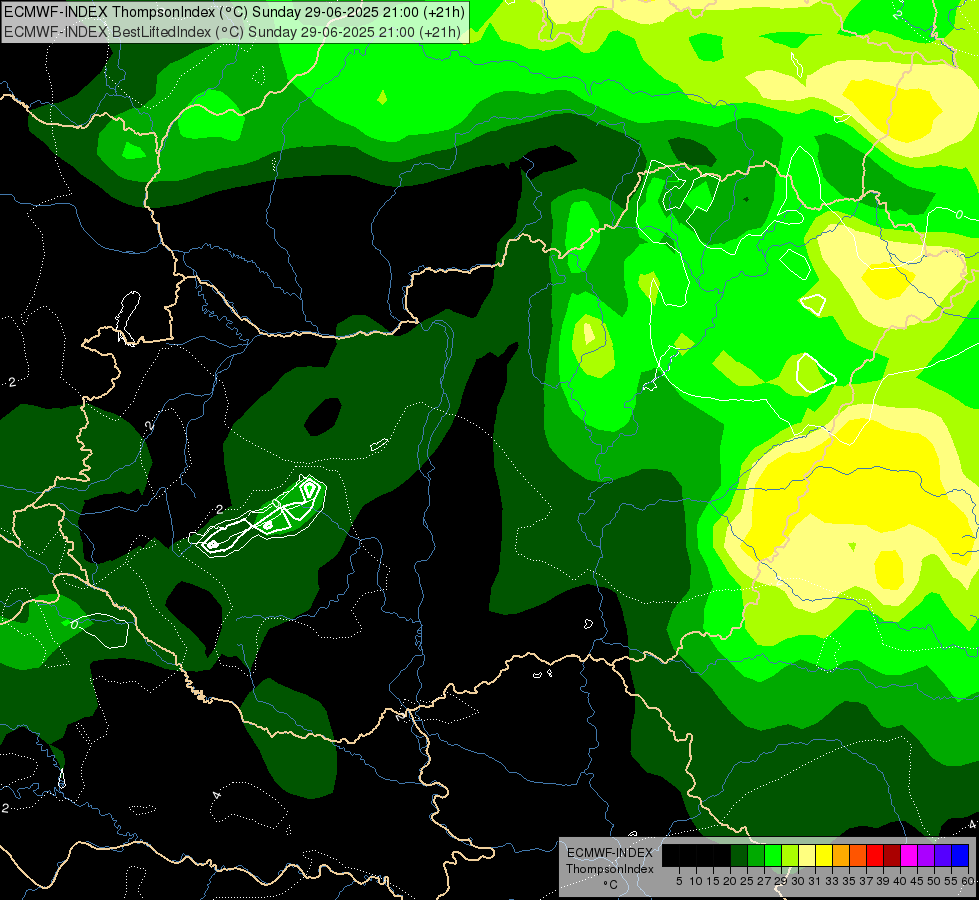Click the legend tick value 39
This screenshot has height=900, width=979.
pos(883,881)
